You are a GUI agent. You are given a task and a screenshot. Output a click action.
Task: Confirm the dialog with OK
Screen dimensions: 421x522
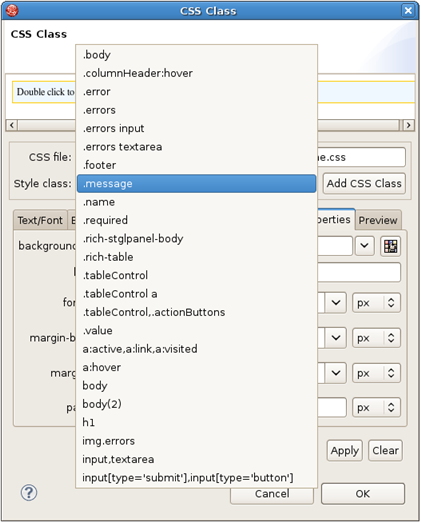[363, 494]
